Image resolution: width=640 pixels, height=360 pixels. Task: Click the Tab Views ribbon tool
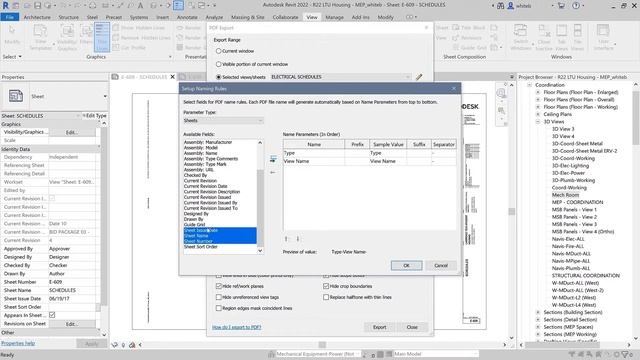562,37
